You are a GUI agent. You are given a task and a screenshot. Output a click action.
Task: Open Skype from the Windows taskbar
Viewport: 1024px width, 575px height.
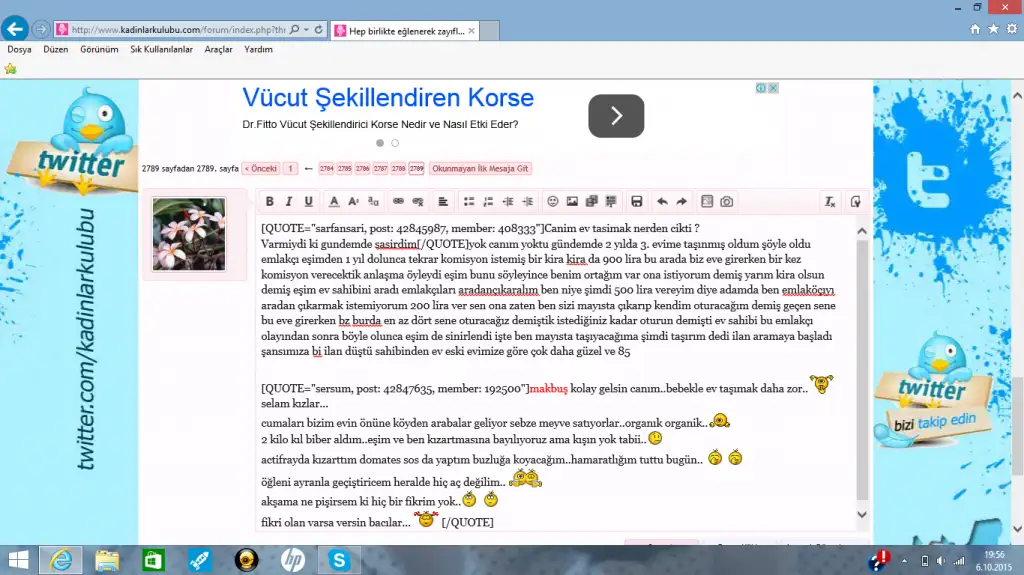pos(340,559)
